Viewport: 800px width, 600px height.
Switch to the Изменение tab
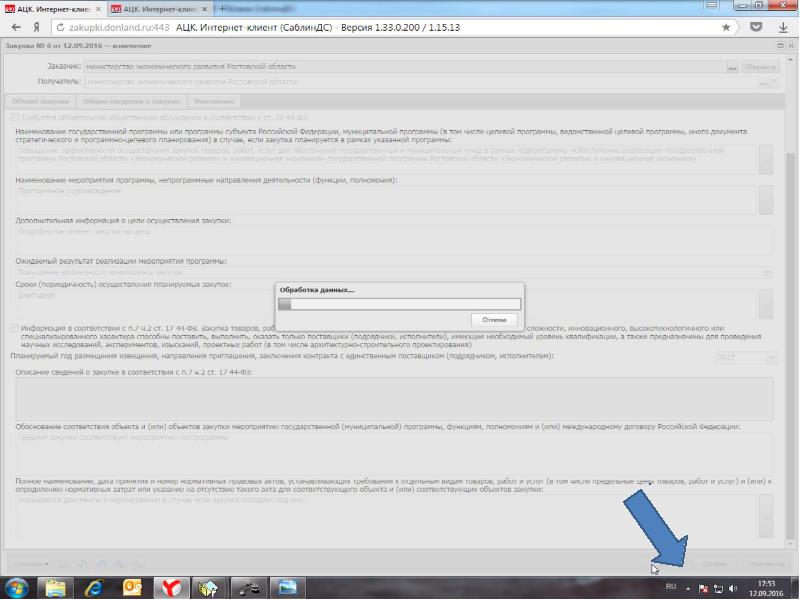point(214,101)
